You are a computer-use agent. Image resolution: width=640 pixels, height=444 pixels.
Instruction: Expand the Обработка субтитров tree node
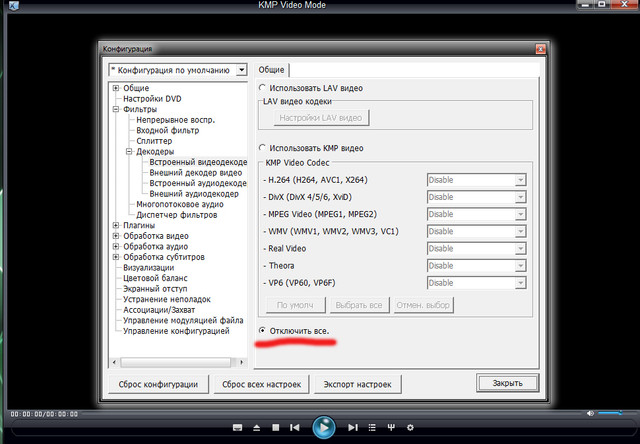pos(116,257)
